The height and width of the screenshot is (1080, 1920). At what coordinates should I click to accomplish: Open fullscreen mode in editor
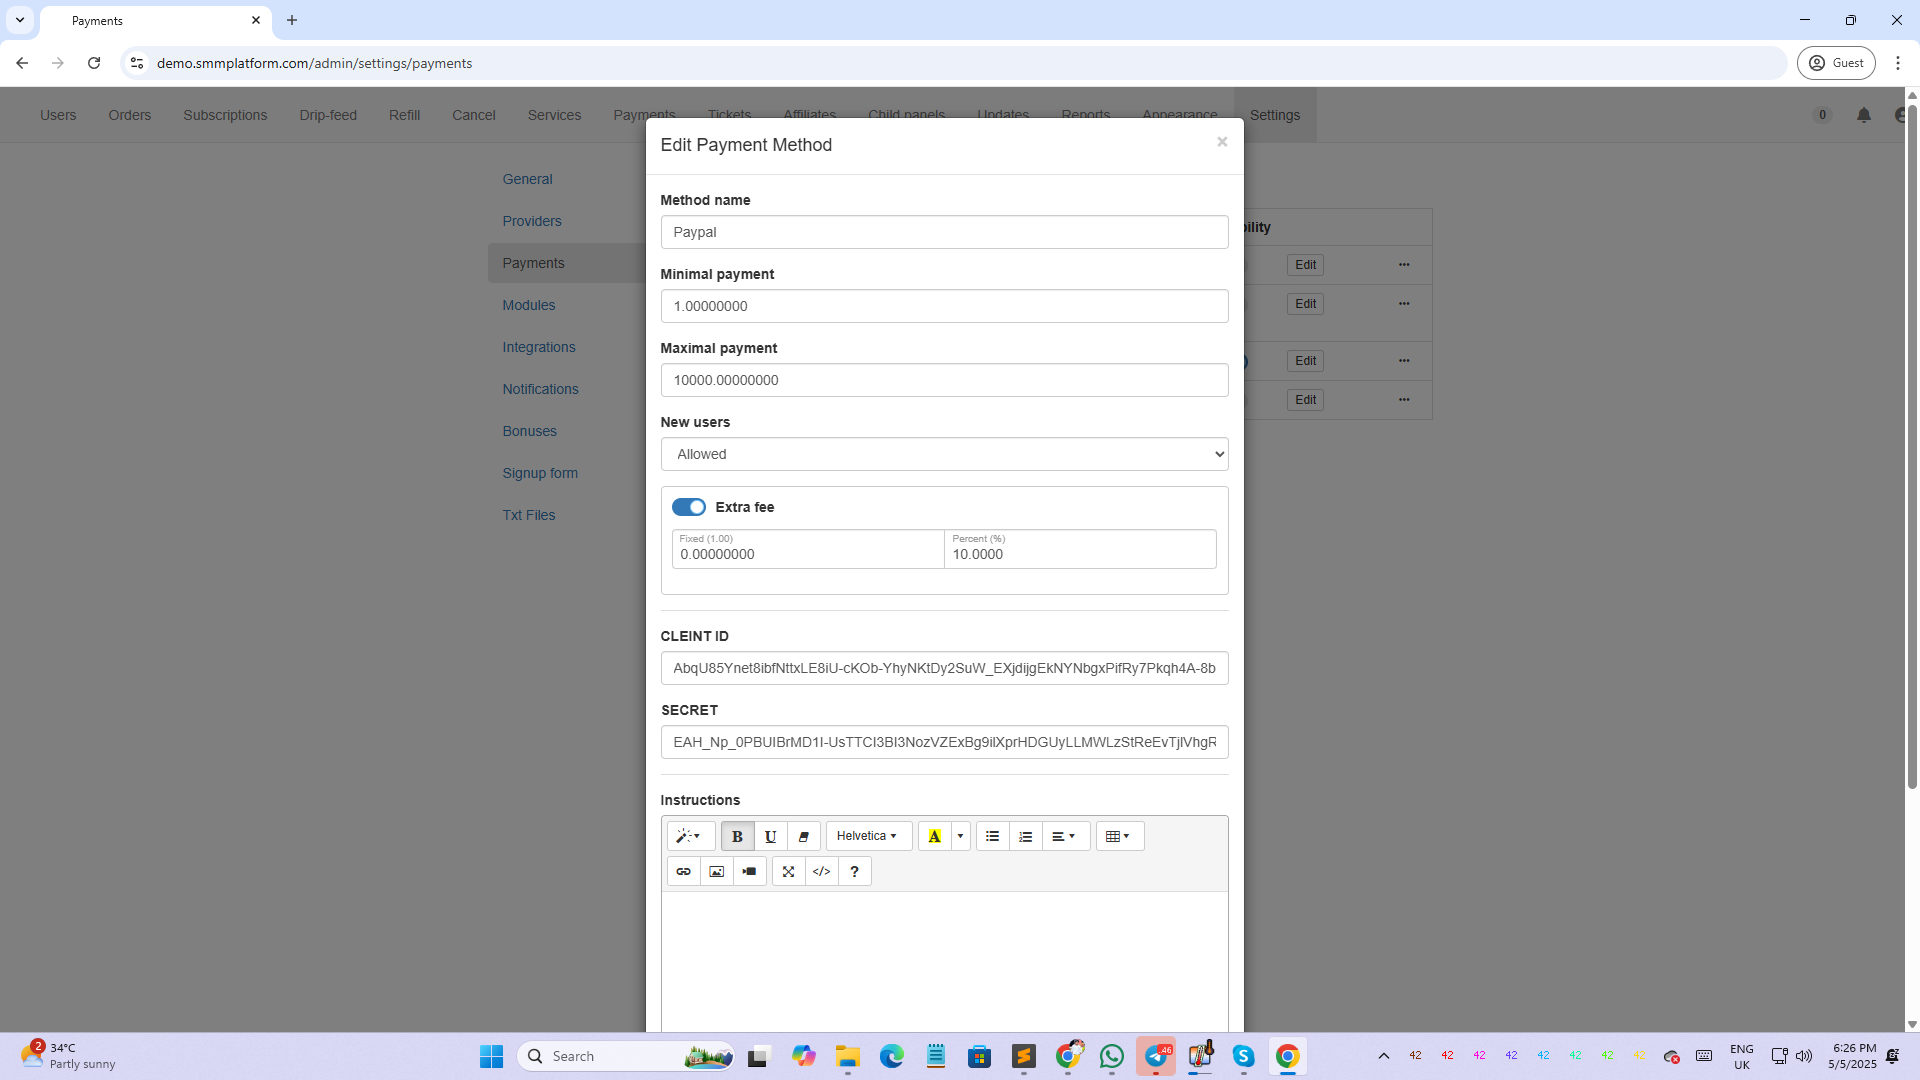pyautogui.click(x=788, y=871)
